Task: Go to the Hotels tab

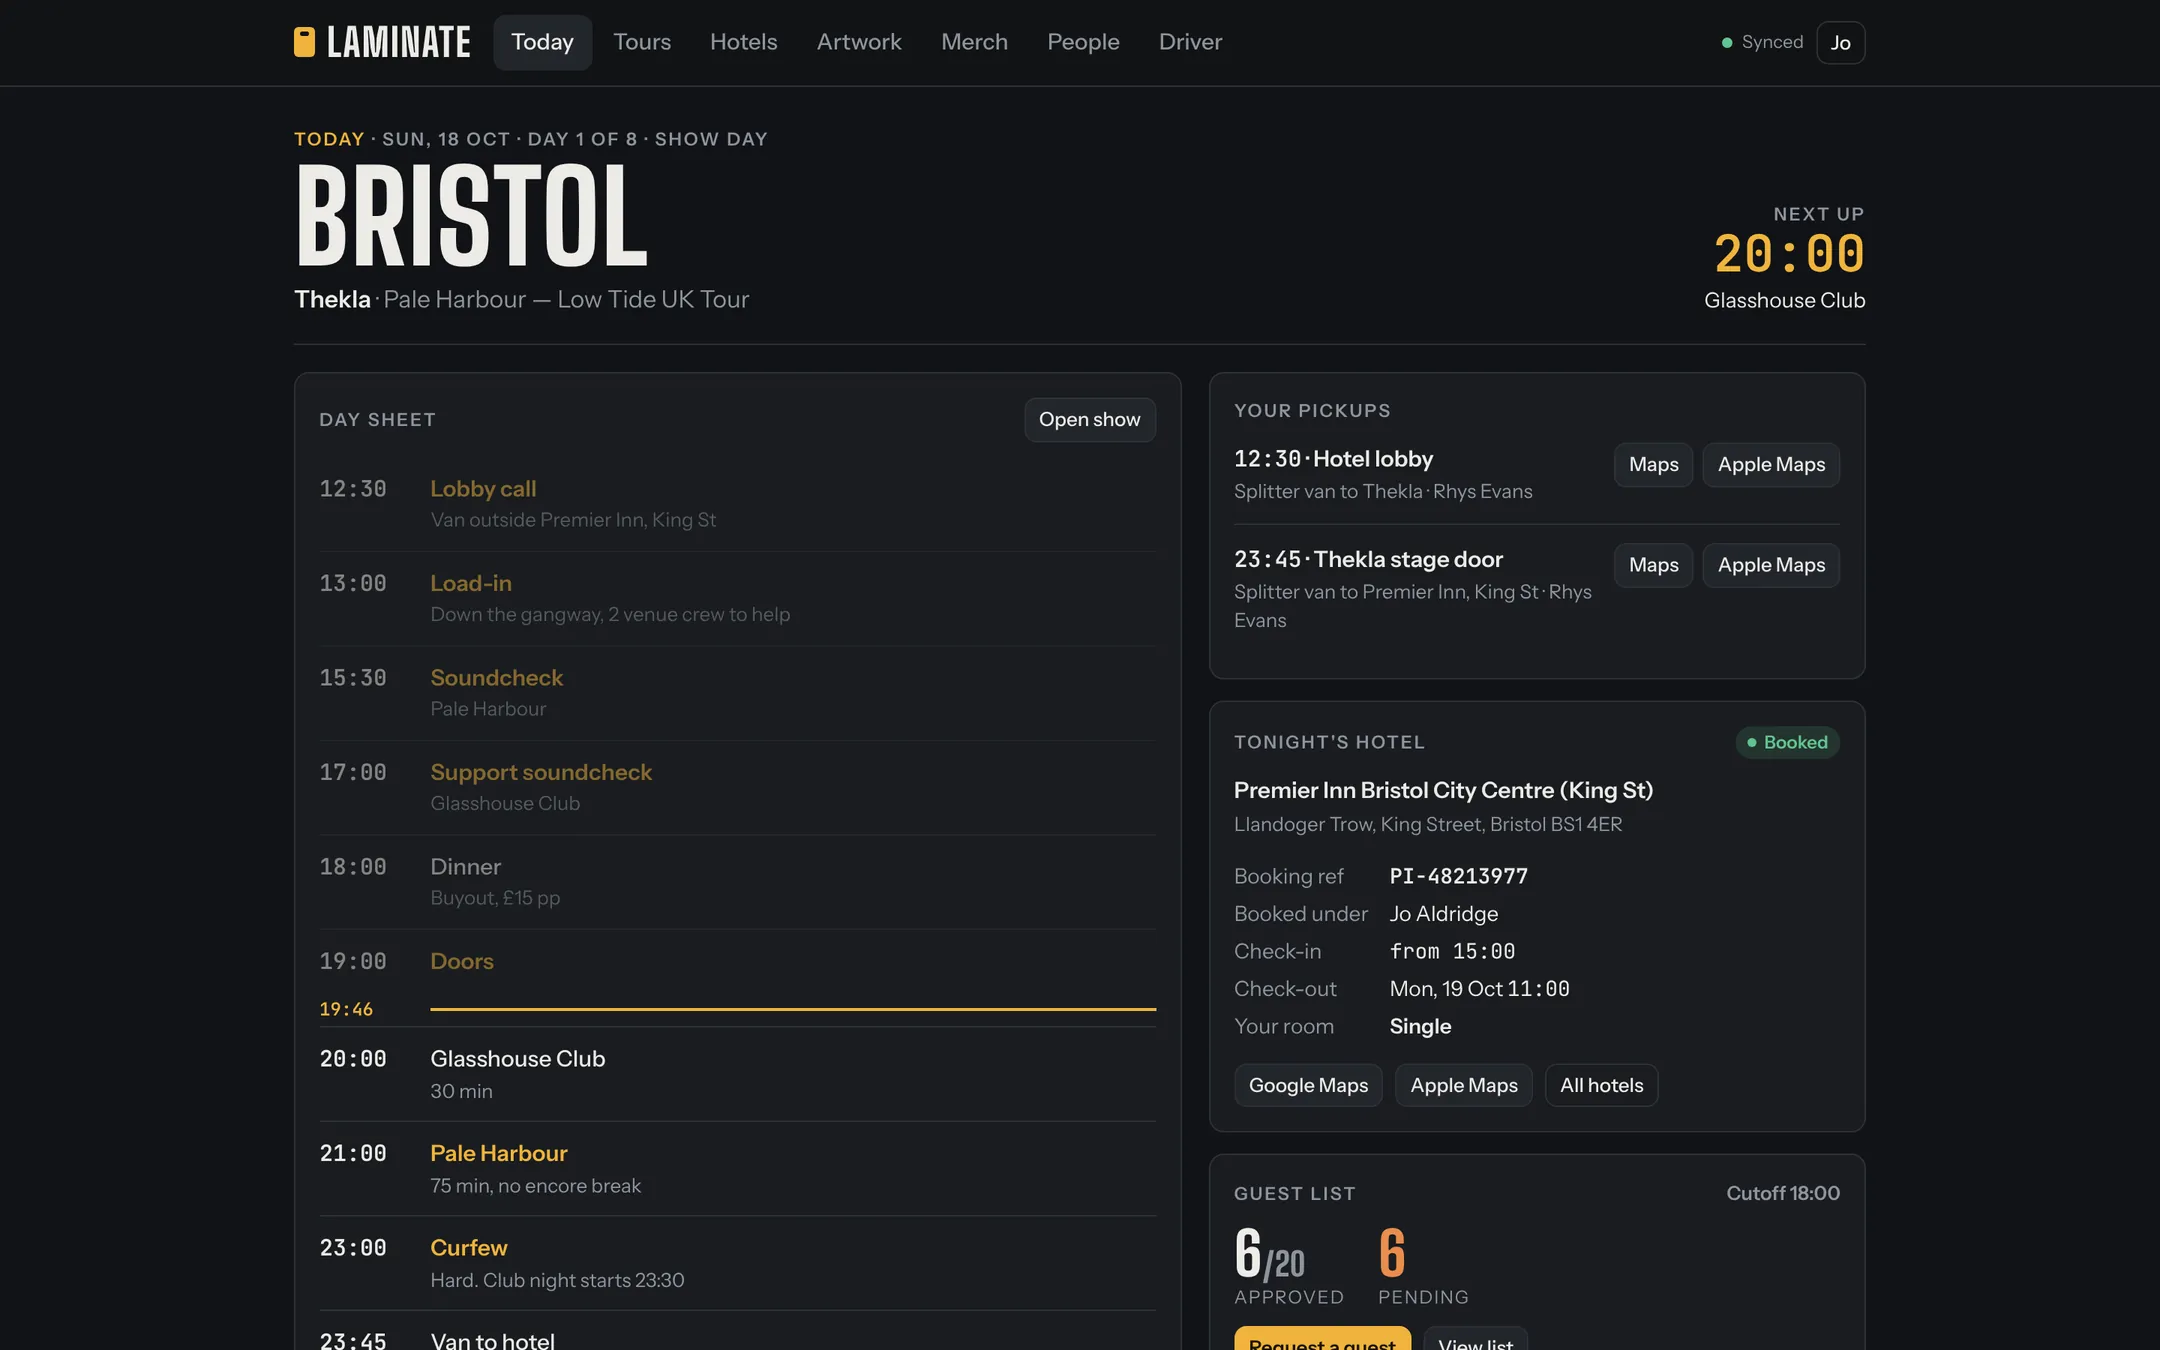Action: click(x=743, y=42)
